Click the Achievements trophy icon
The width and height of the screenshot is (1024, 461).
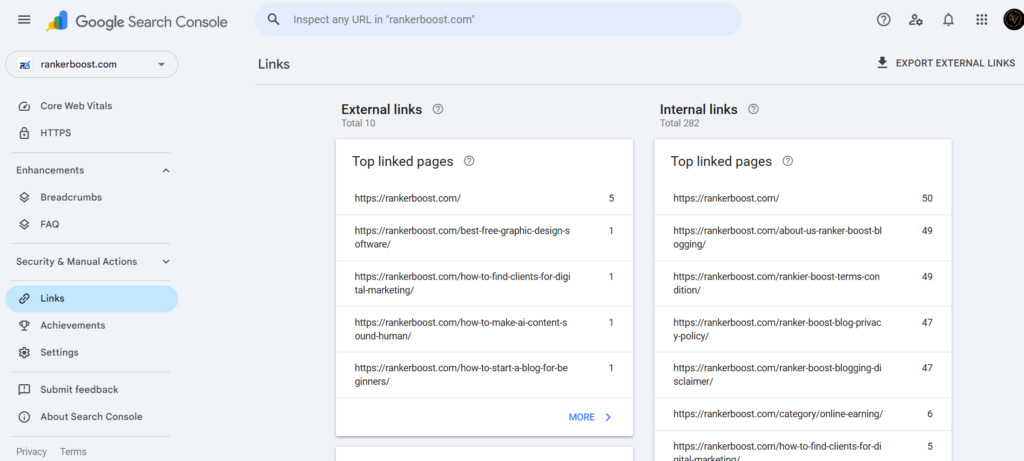24,325
